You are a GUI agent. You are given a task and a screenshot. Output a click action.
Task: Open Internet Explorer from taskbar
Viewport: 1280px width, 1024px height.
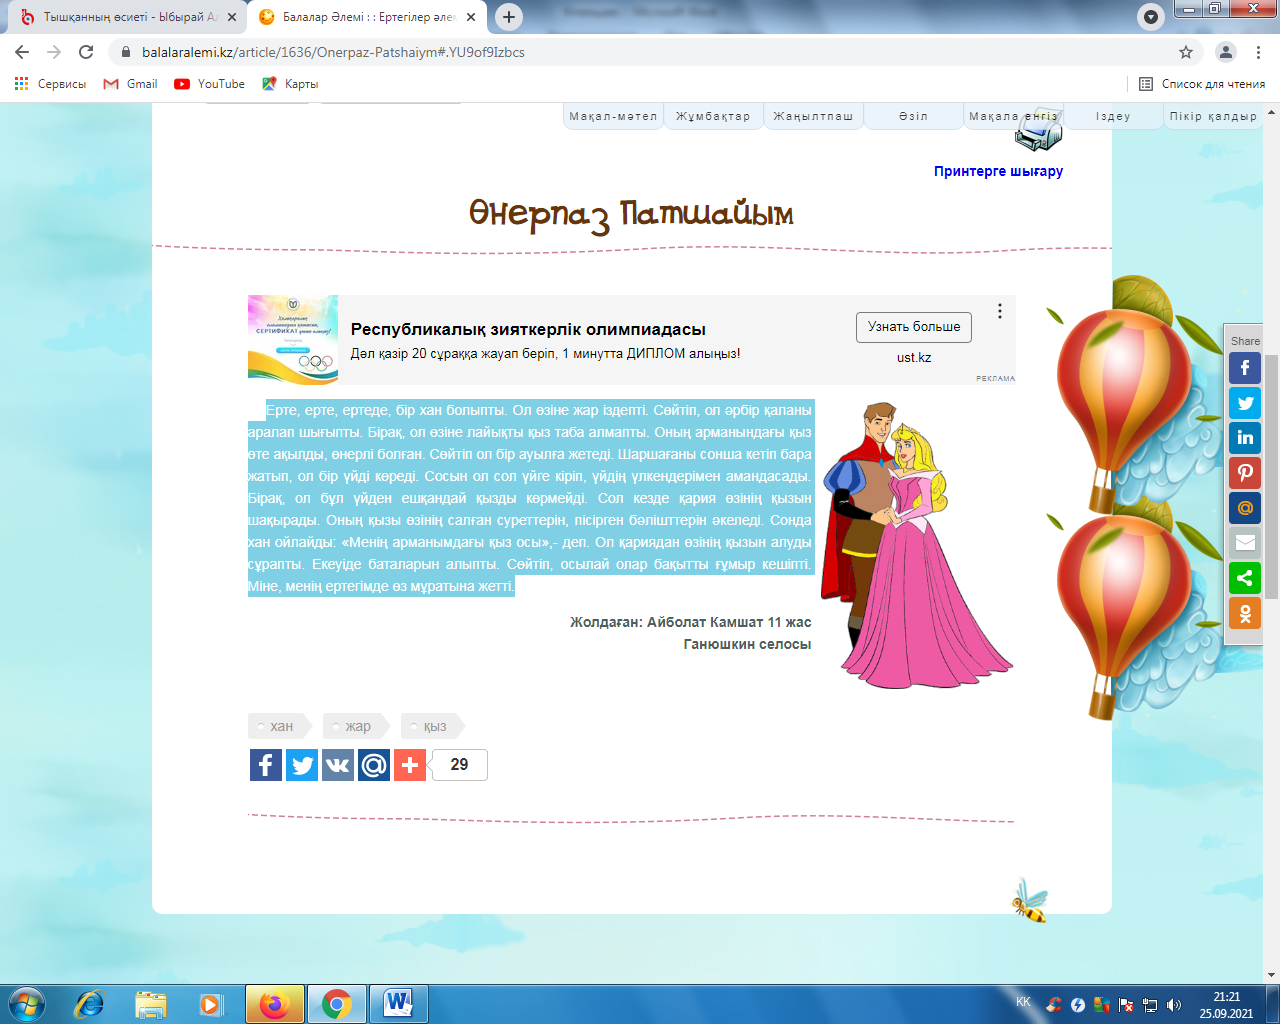click(90, 1004)
